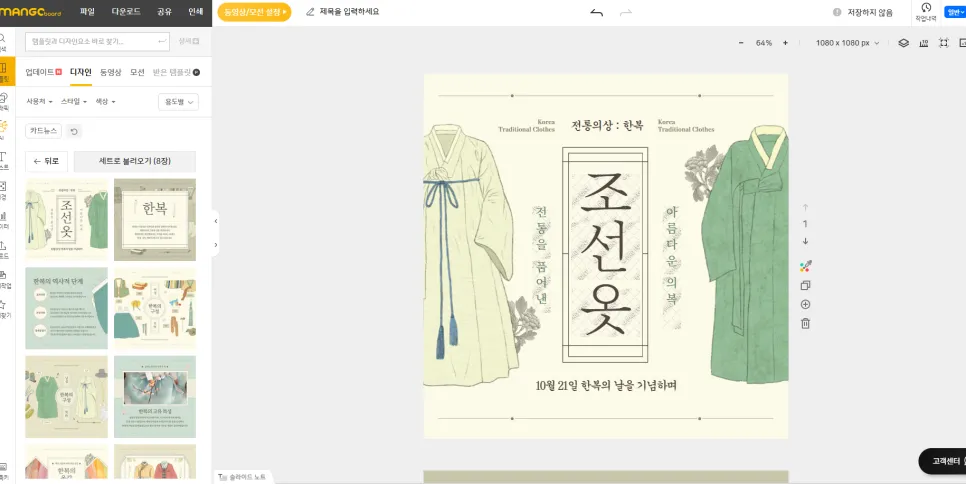Click 세트로 불러오기 (8장) button

click(135, 161)
